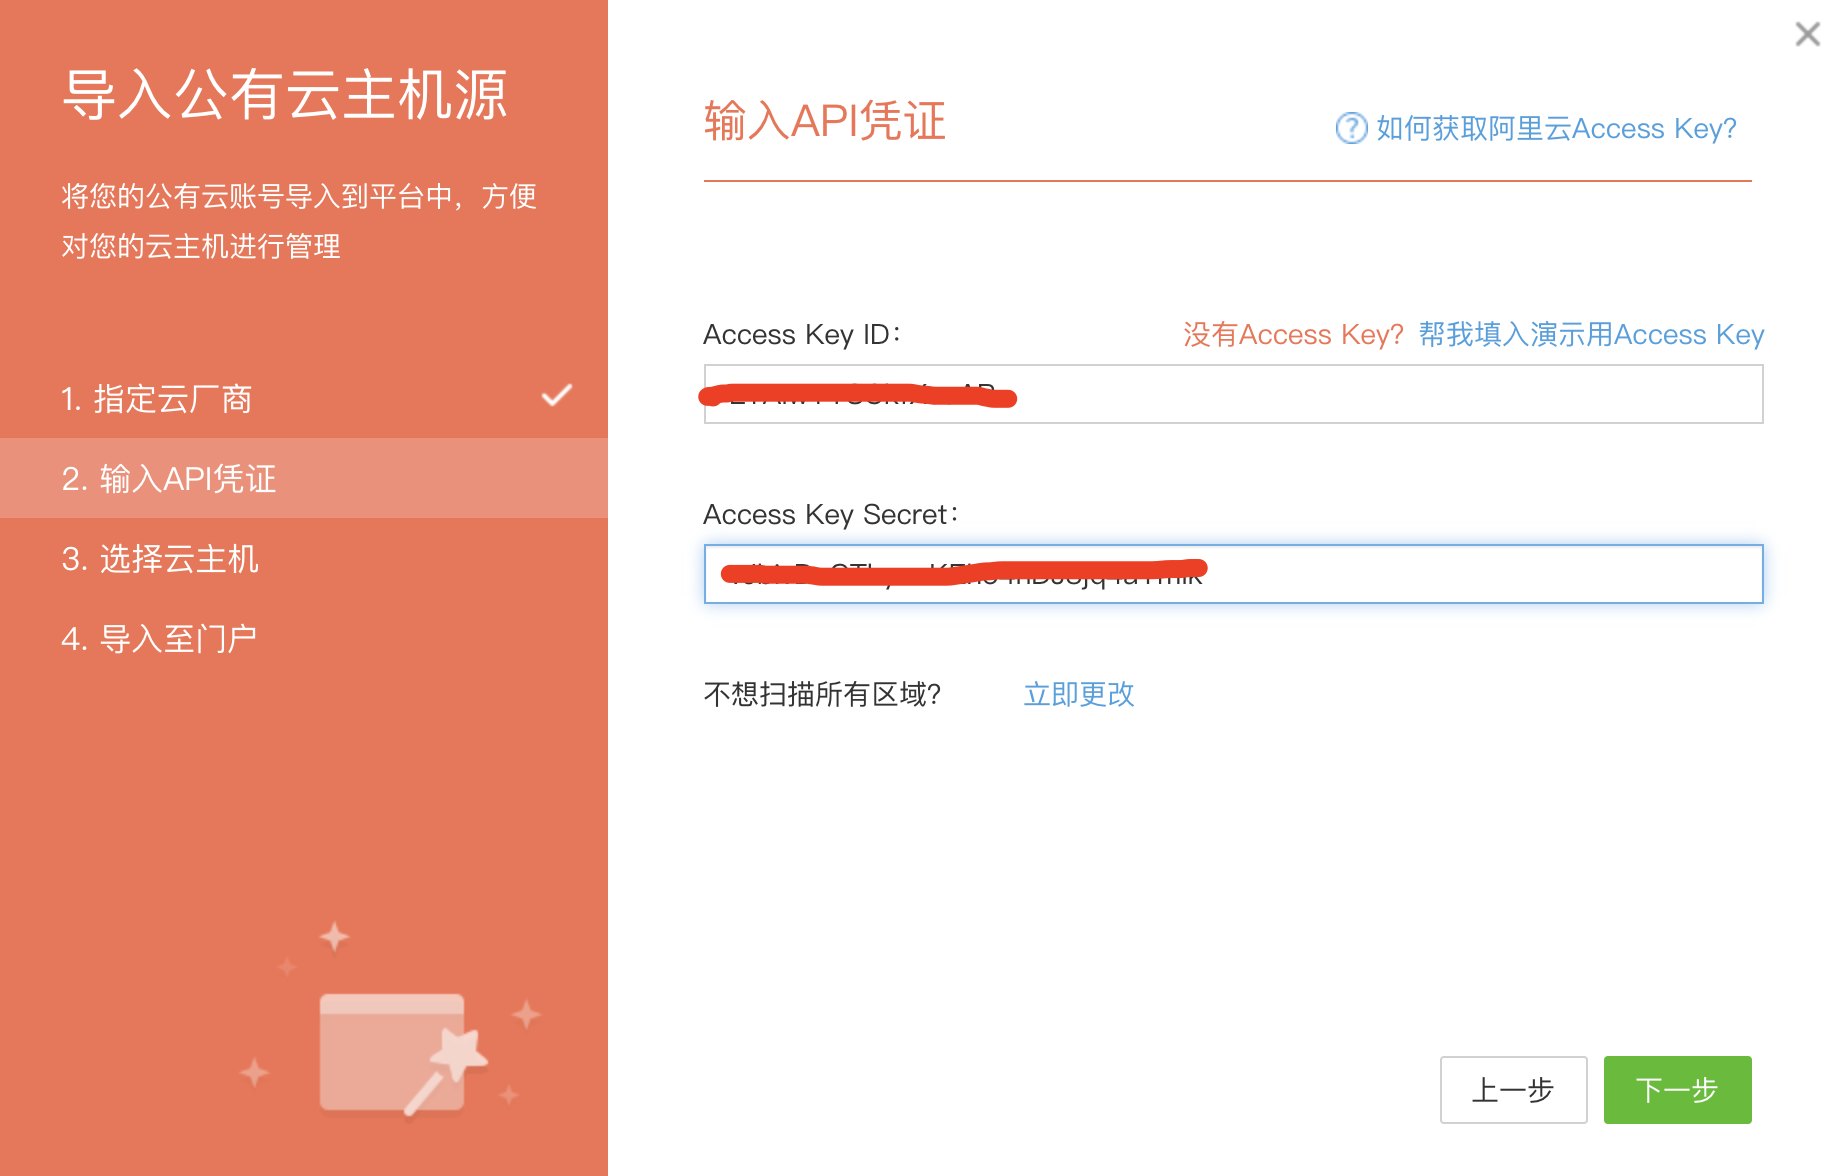This screenshot has width=1836, height=1176.
Task: Click the question mark help icon
Action: [1351, 128]
